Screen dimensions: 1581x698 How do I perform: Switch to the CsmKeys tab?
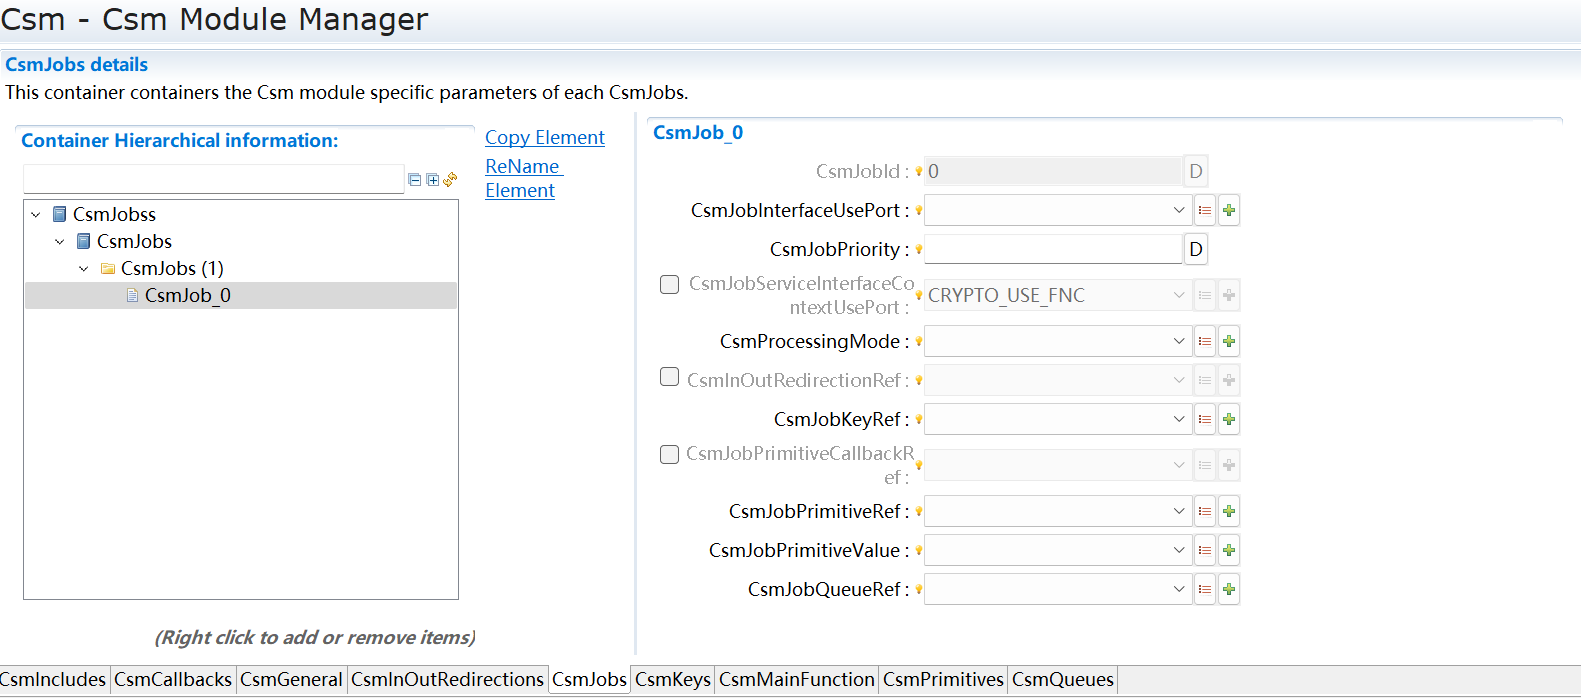672,680
